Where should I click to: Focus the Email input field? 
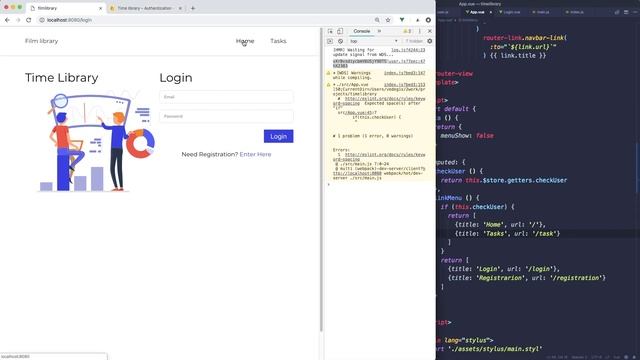pos(226,97)
